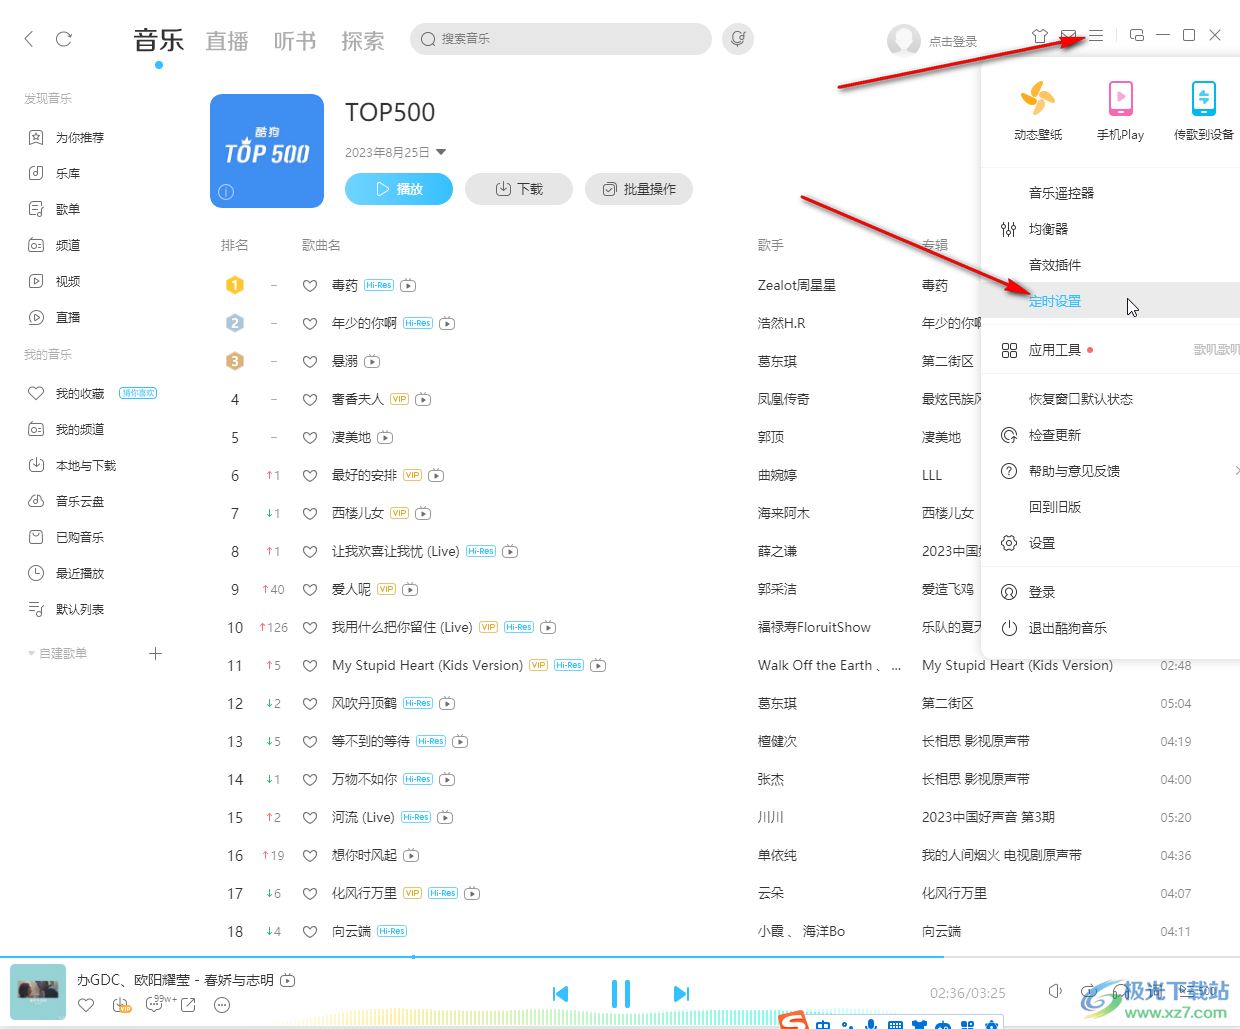Open the skin (shirt) settings icon
Viewport: 1240px width, 1029px height.
pos(1040,36)
